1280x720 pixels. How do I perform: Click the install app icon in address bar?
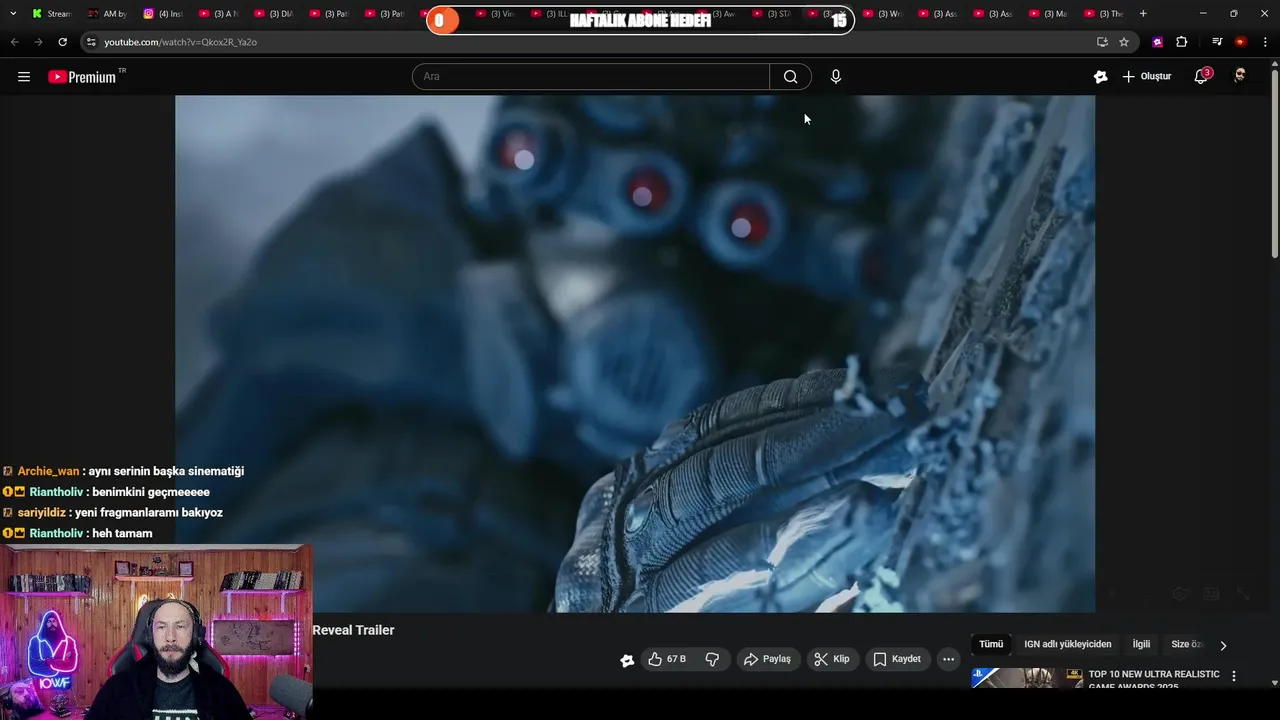pyautogui.click(x=1102, y=42)
